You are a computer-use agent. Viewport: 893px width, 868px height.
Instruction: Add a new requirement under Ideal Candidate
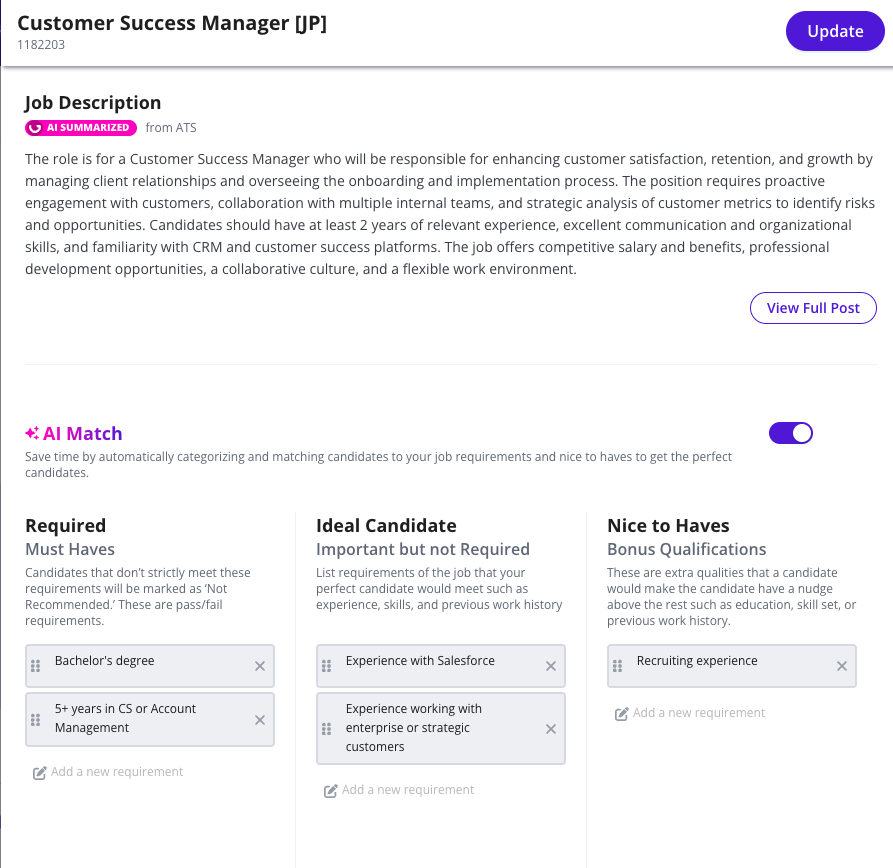coord(399,790)
